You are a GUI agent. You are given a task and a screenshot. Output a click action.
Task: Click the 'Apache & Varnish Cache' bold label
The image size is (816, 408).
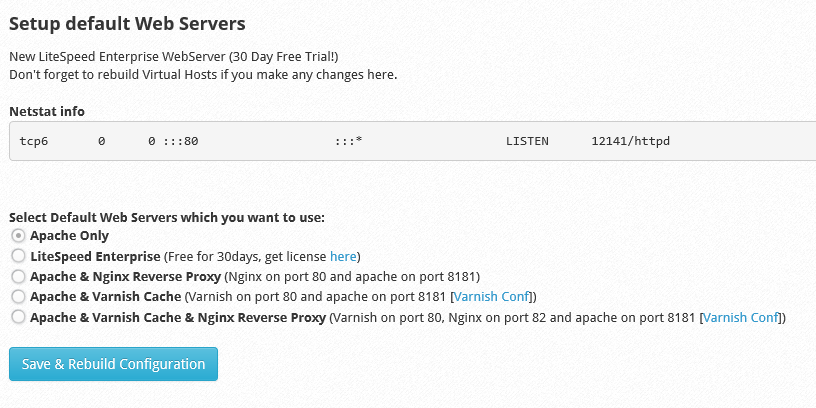pos(106,297)
